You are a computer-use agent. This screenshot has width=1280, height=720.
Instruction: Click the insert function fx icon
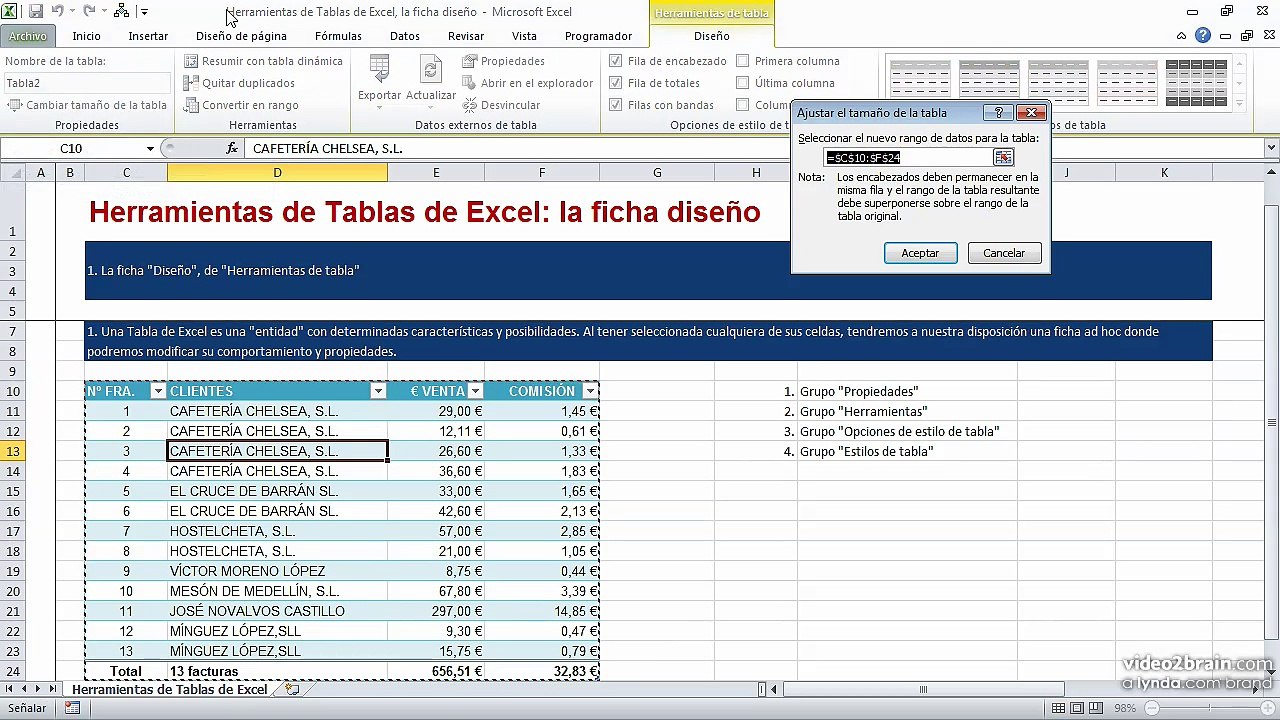232,148
